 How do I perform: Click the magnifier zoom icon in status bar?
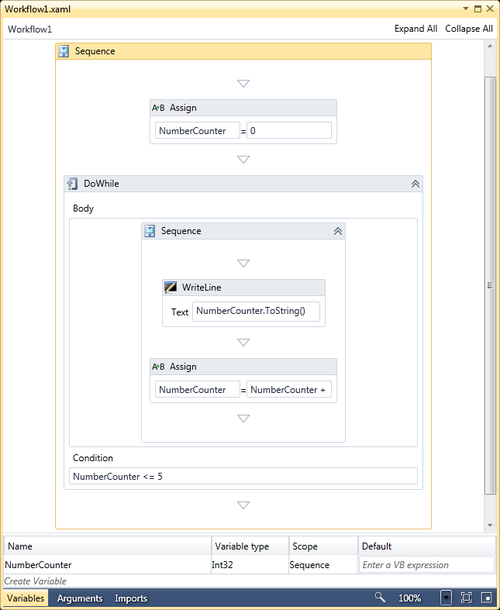click(x=380, y=597)
